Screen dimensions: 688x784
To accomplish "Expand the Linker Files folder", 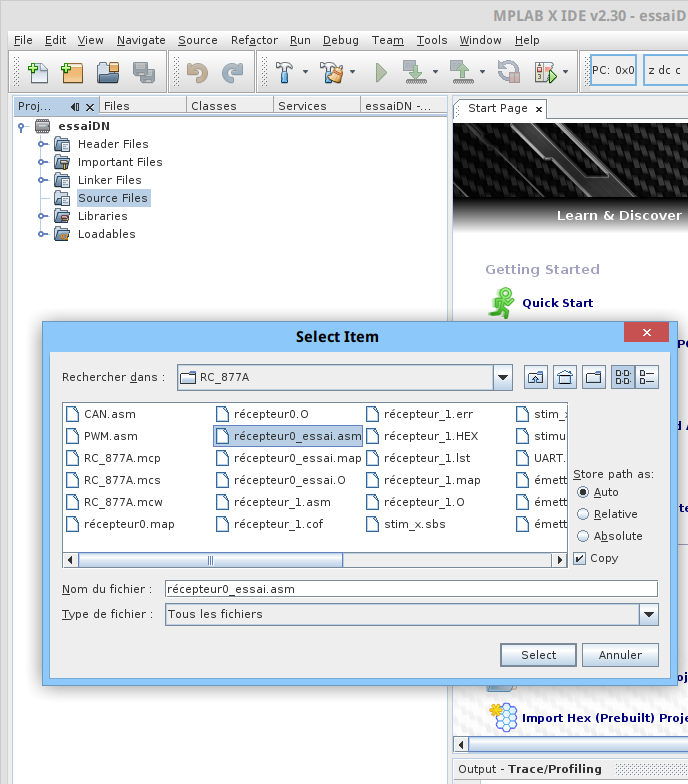I will (x=43, y=180).
